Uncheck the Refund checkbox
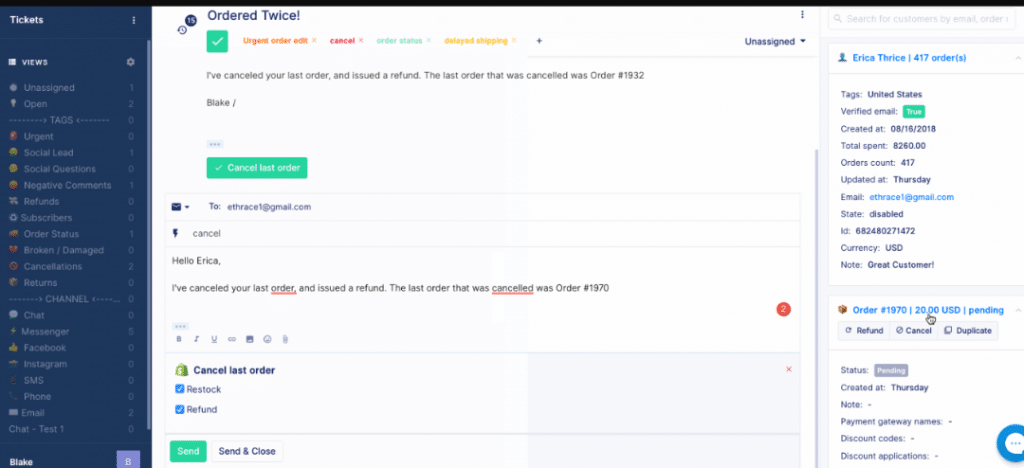The height and width of the screenshot is (468, 1024). [180, 409]
